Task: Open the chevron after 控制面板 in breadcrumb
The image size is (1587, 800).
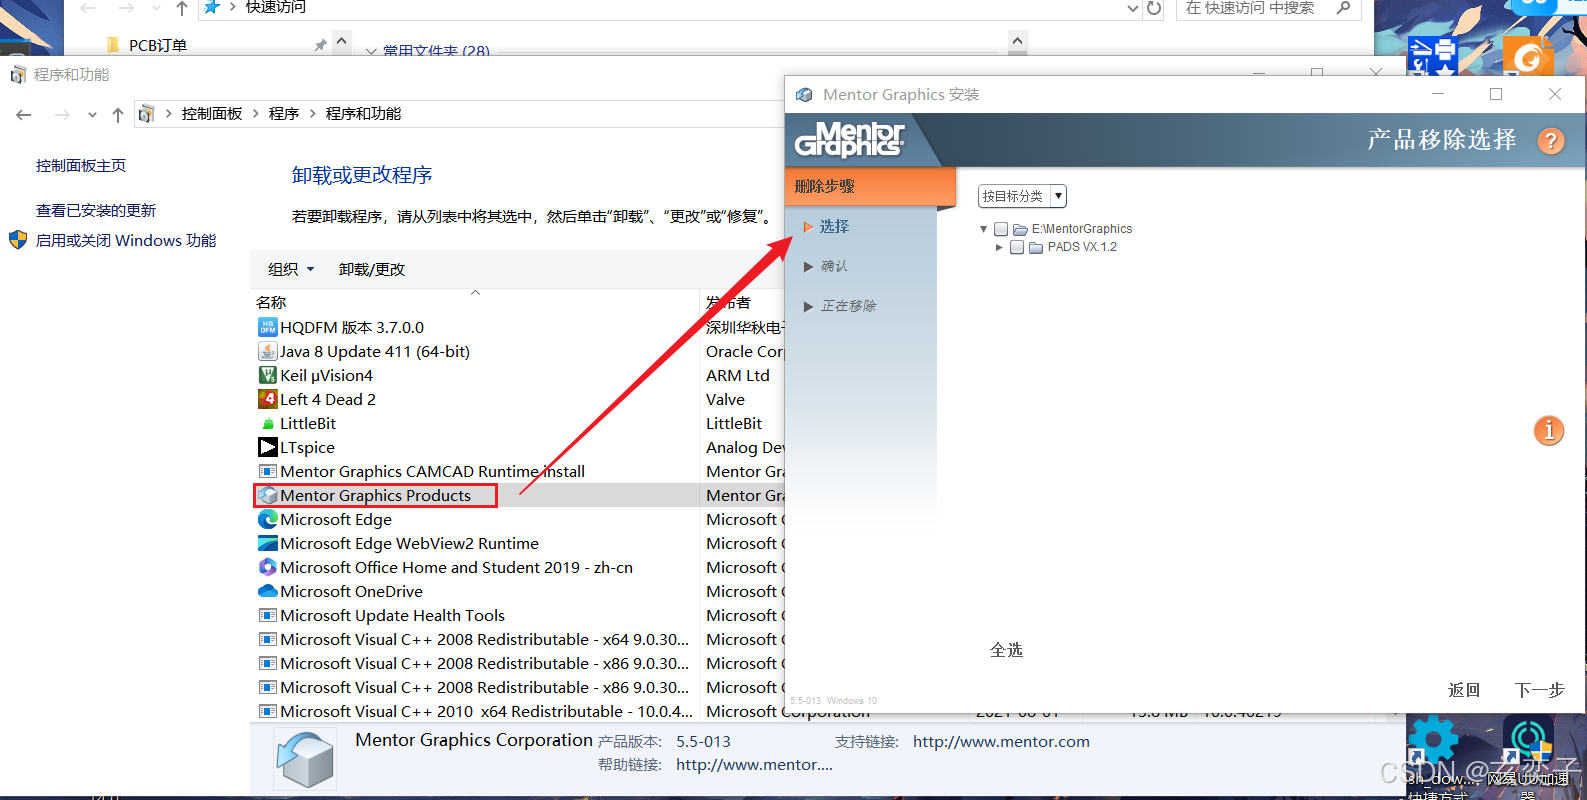Action: pos(256,114)
